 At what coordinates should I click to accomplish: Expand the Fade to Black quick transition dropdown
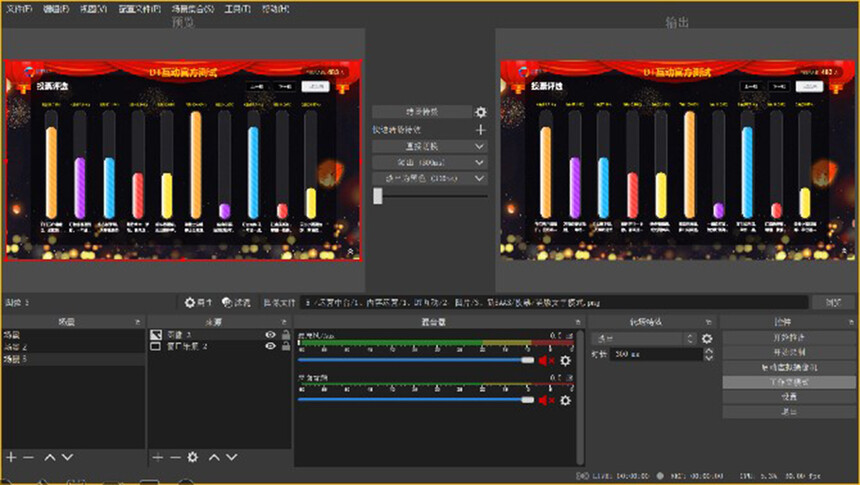[429, 178]
